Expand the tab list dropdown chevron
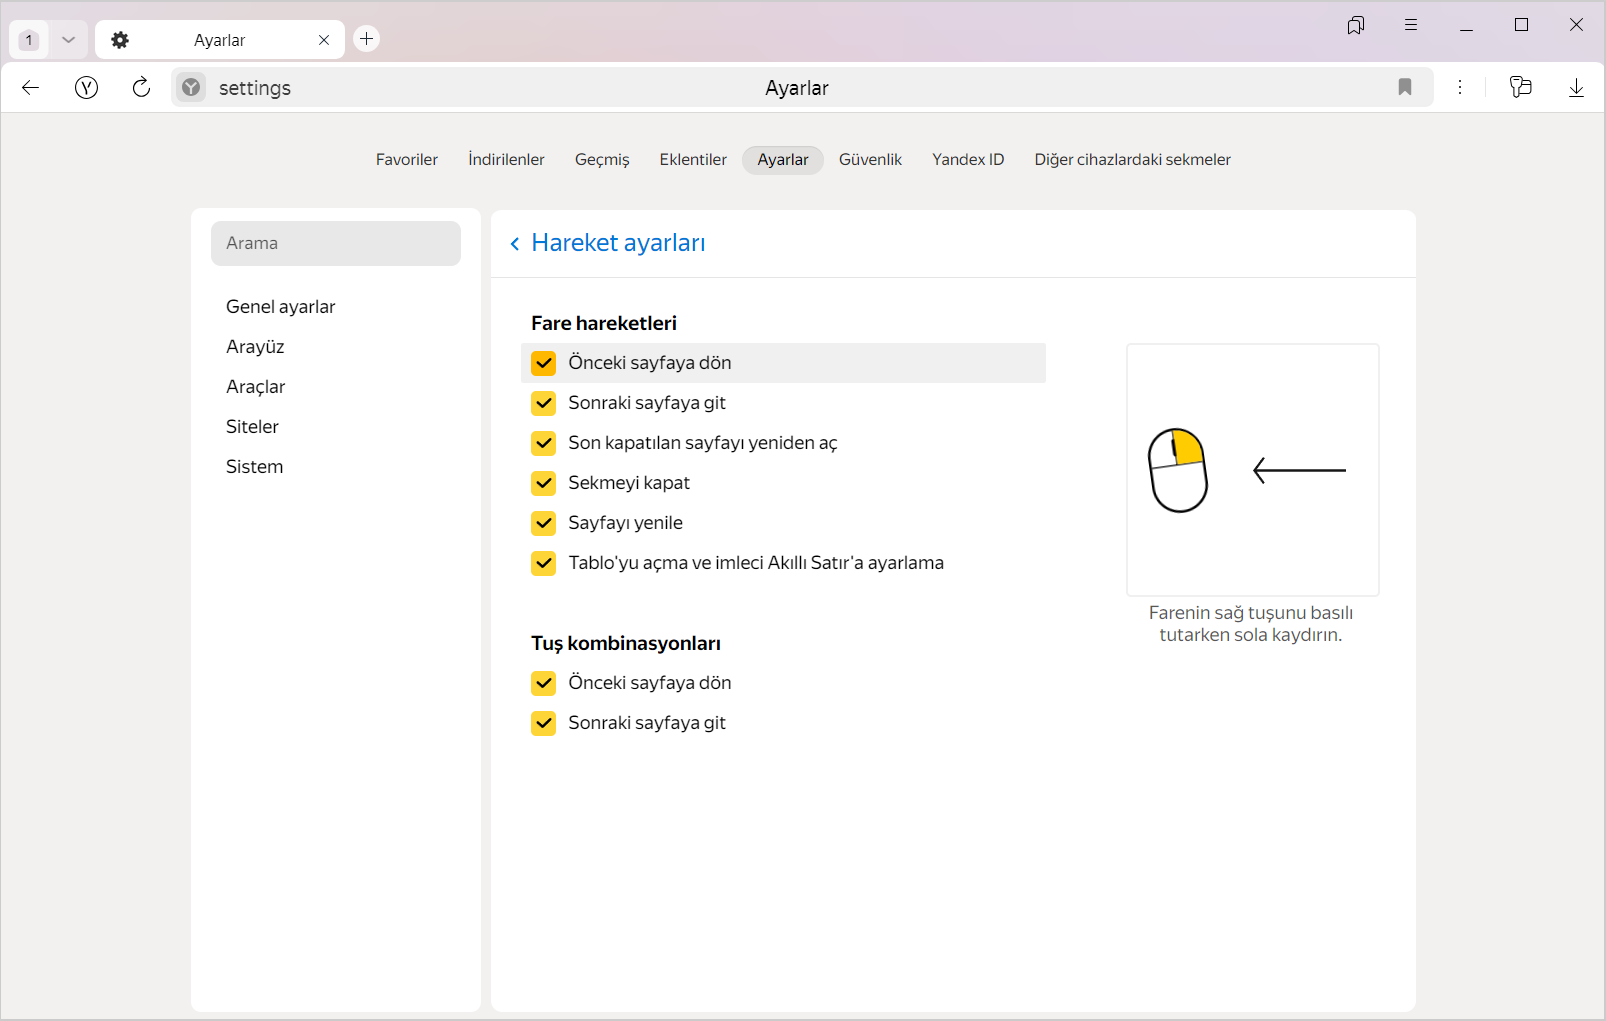The width and height of the screenshot is (1606, 1021). pyautogui.click(x=68, y=40)
